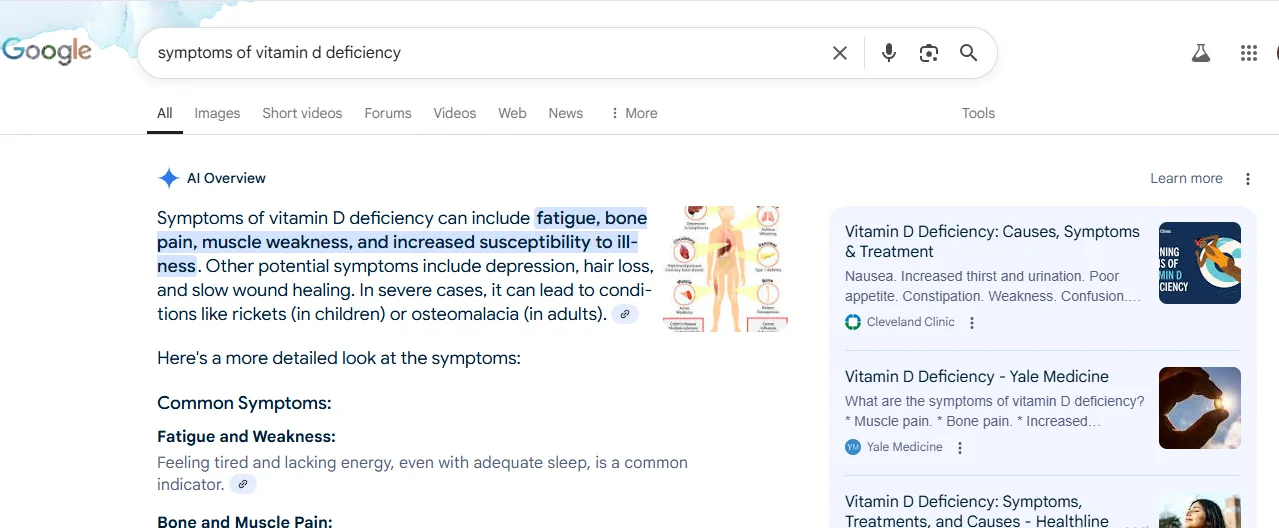Viewport: 1279px width, 528px height.
Task: Click the AI Overview sparkle icon
Action: click(x=168, y=178)
